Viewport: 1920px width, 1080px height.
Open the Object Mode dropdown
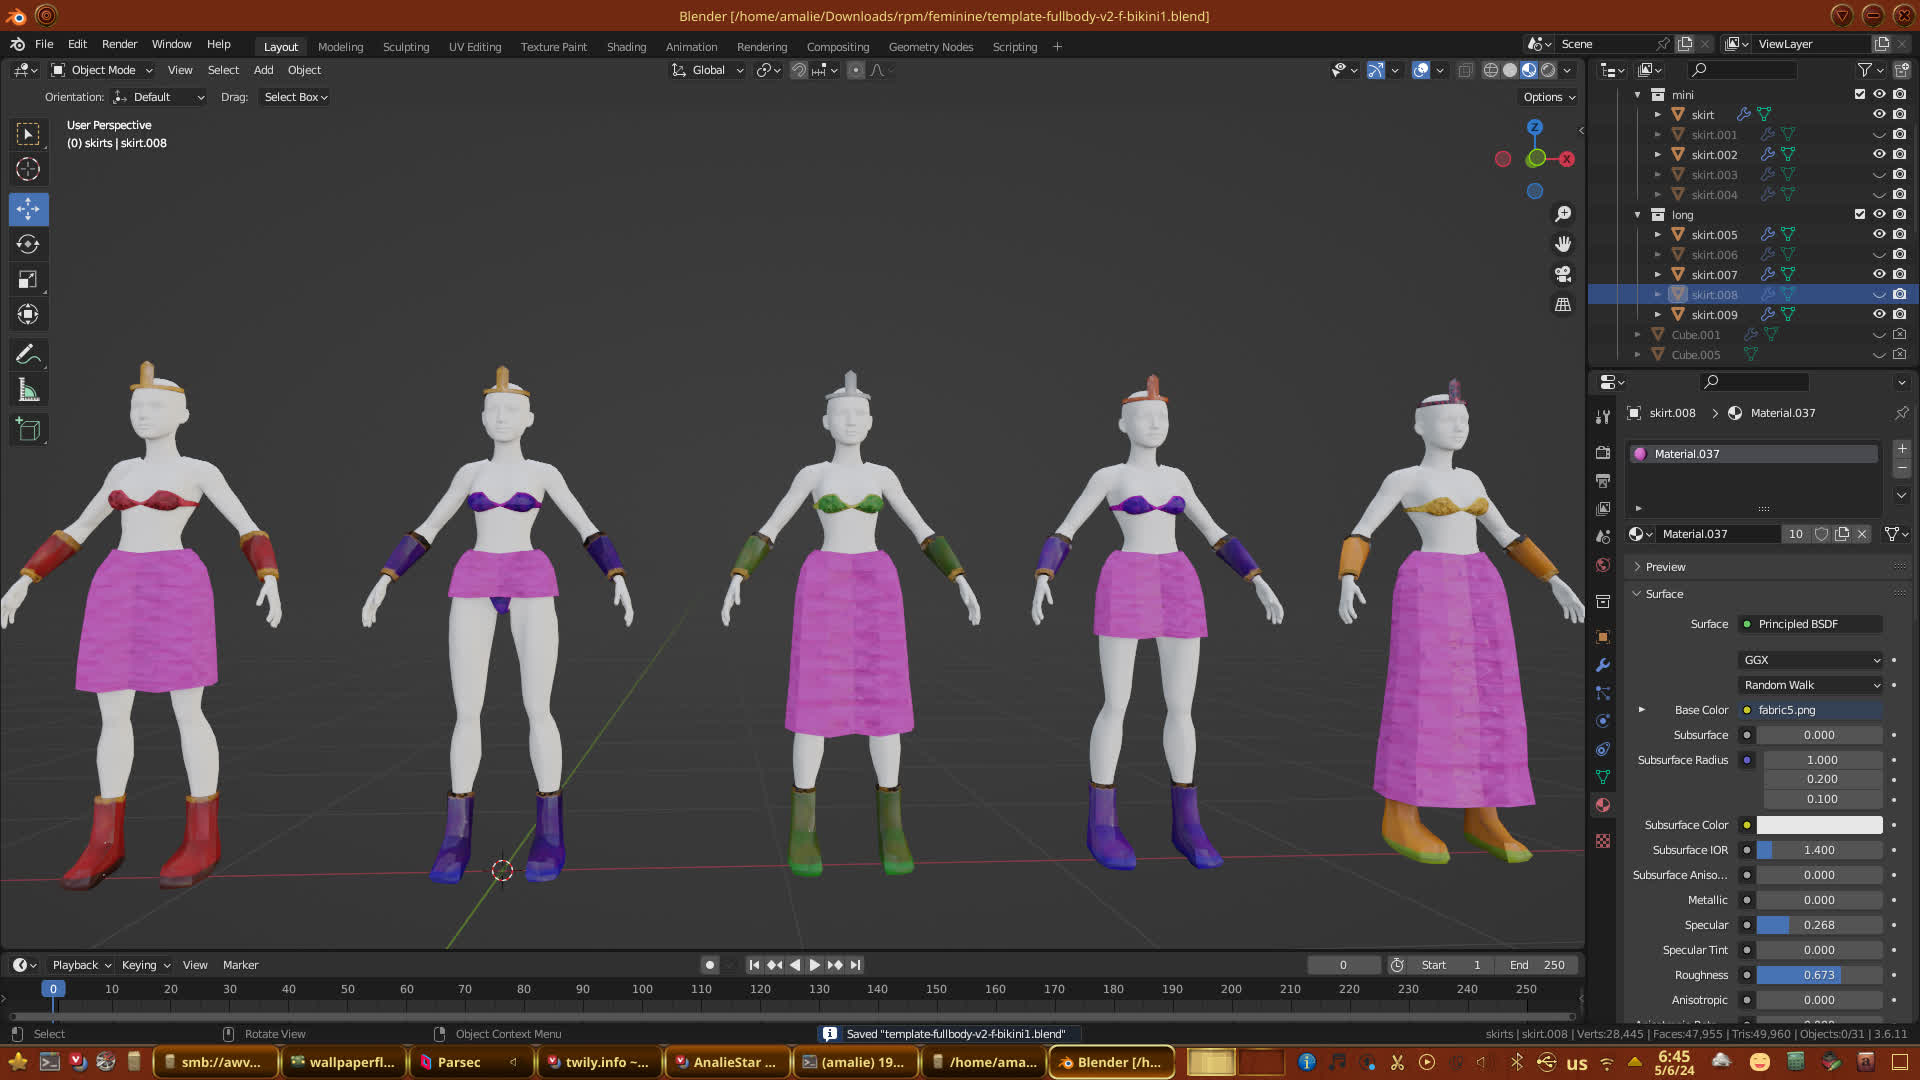point(102,70)
